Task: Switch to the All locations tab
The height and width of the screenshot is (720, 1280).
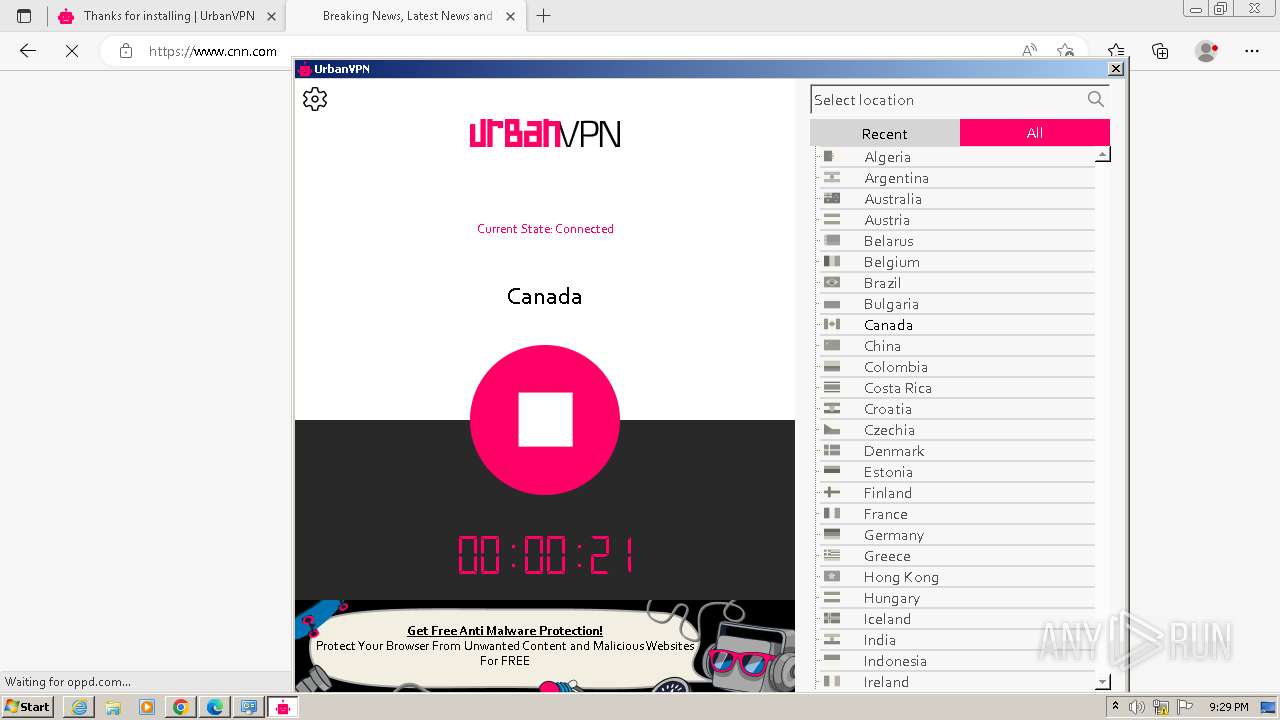Action: (x=1035, y=133)
